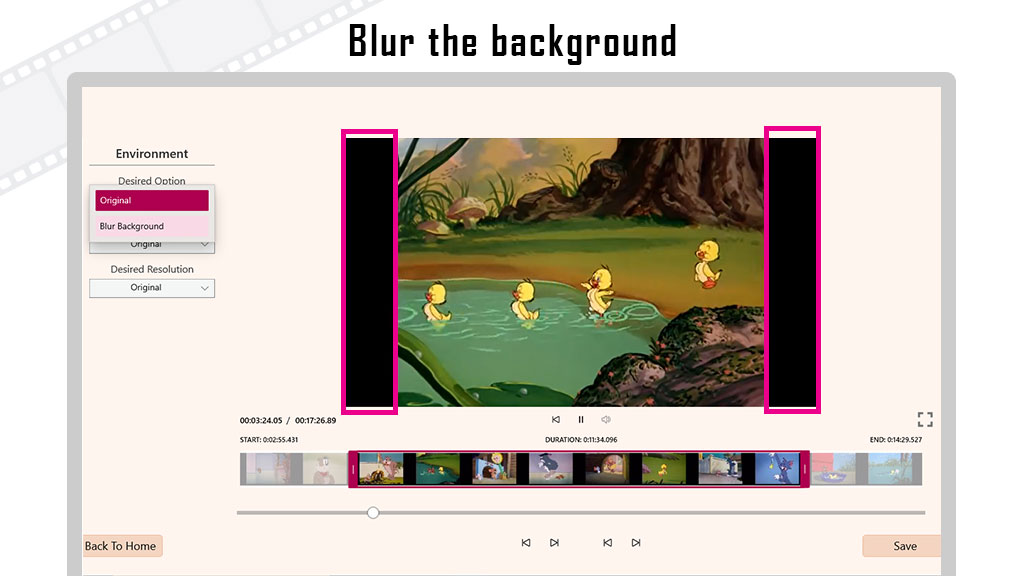Choose Original in the open option list
This screenshot has width=1024, height=576.
tap(152, 200)
